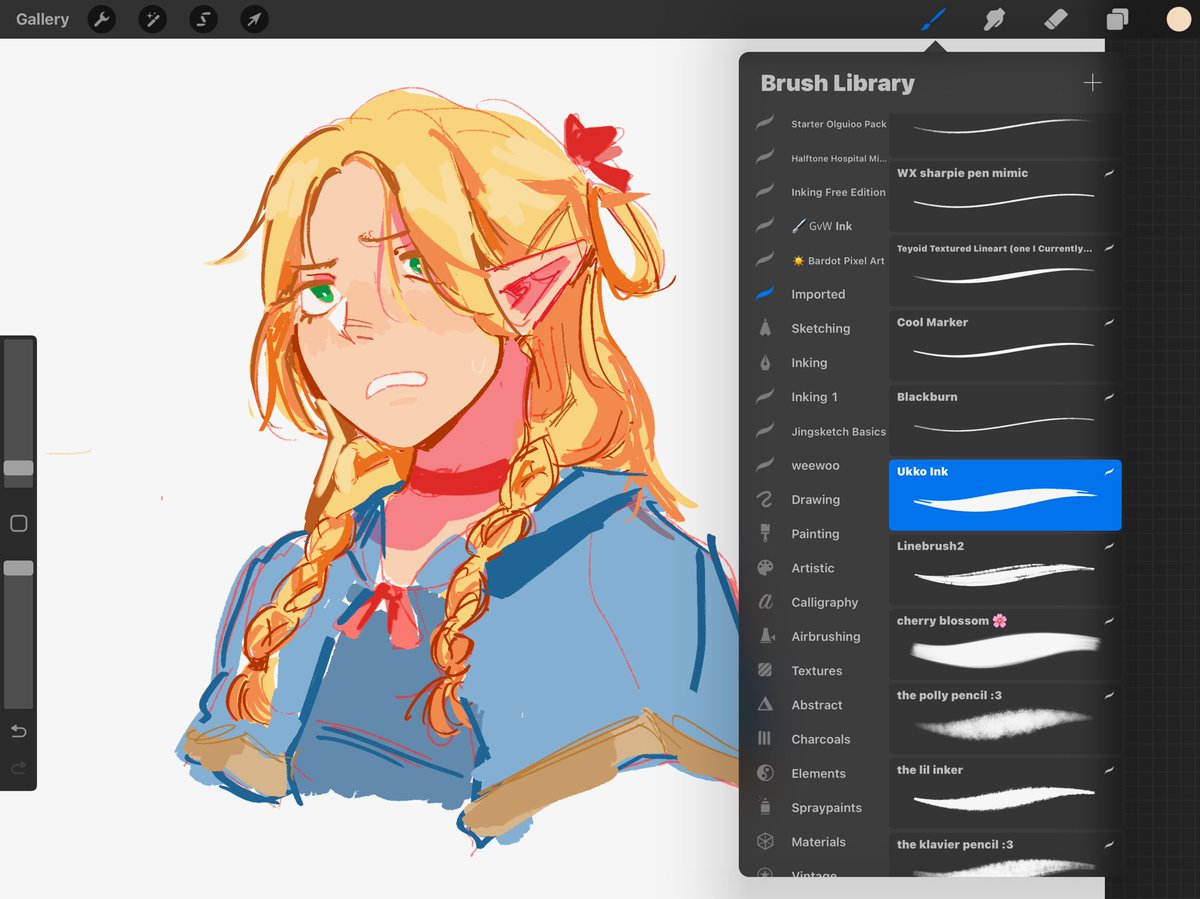Open the Textures brush set
Viewport: 1200px width, 899px height.
pyautogui.click(x=820, y=670)
